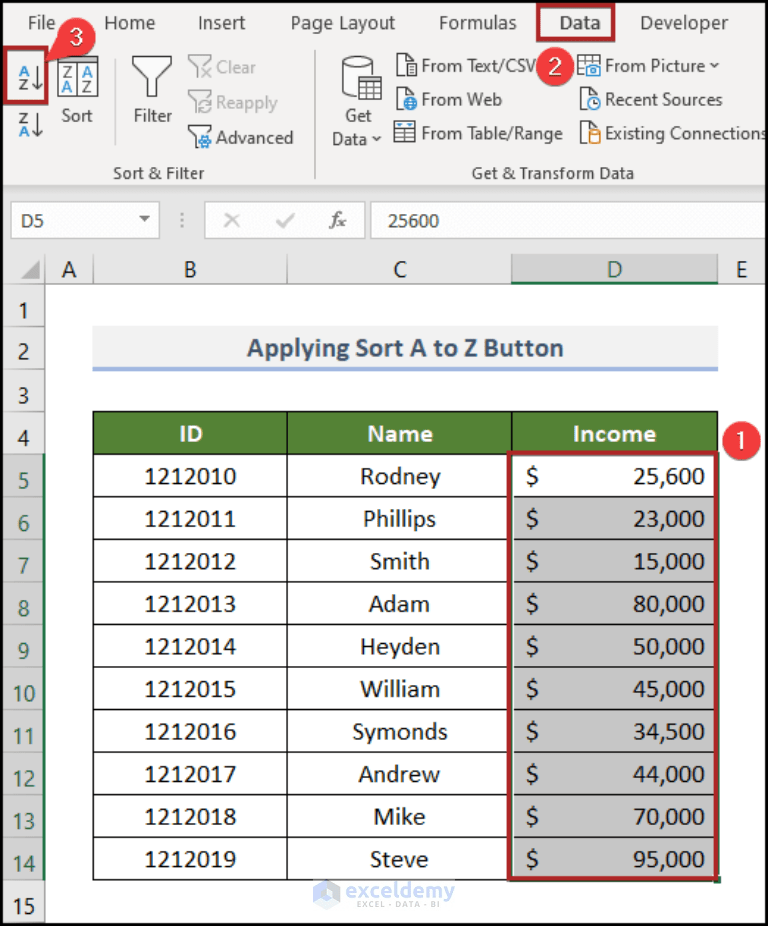Screen dimensions: 768x926
Task: Select the name cell Steve
Action: point(399,859)
